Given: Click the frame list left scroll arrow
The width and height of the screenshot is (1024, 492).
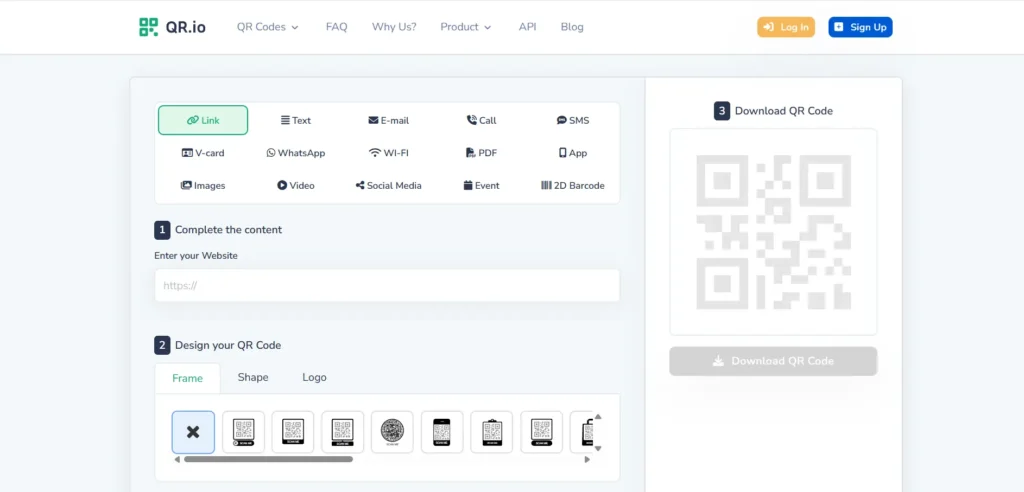Looking at the screenshot, I should click(177, 459).
